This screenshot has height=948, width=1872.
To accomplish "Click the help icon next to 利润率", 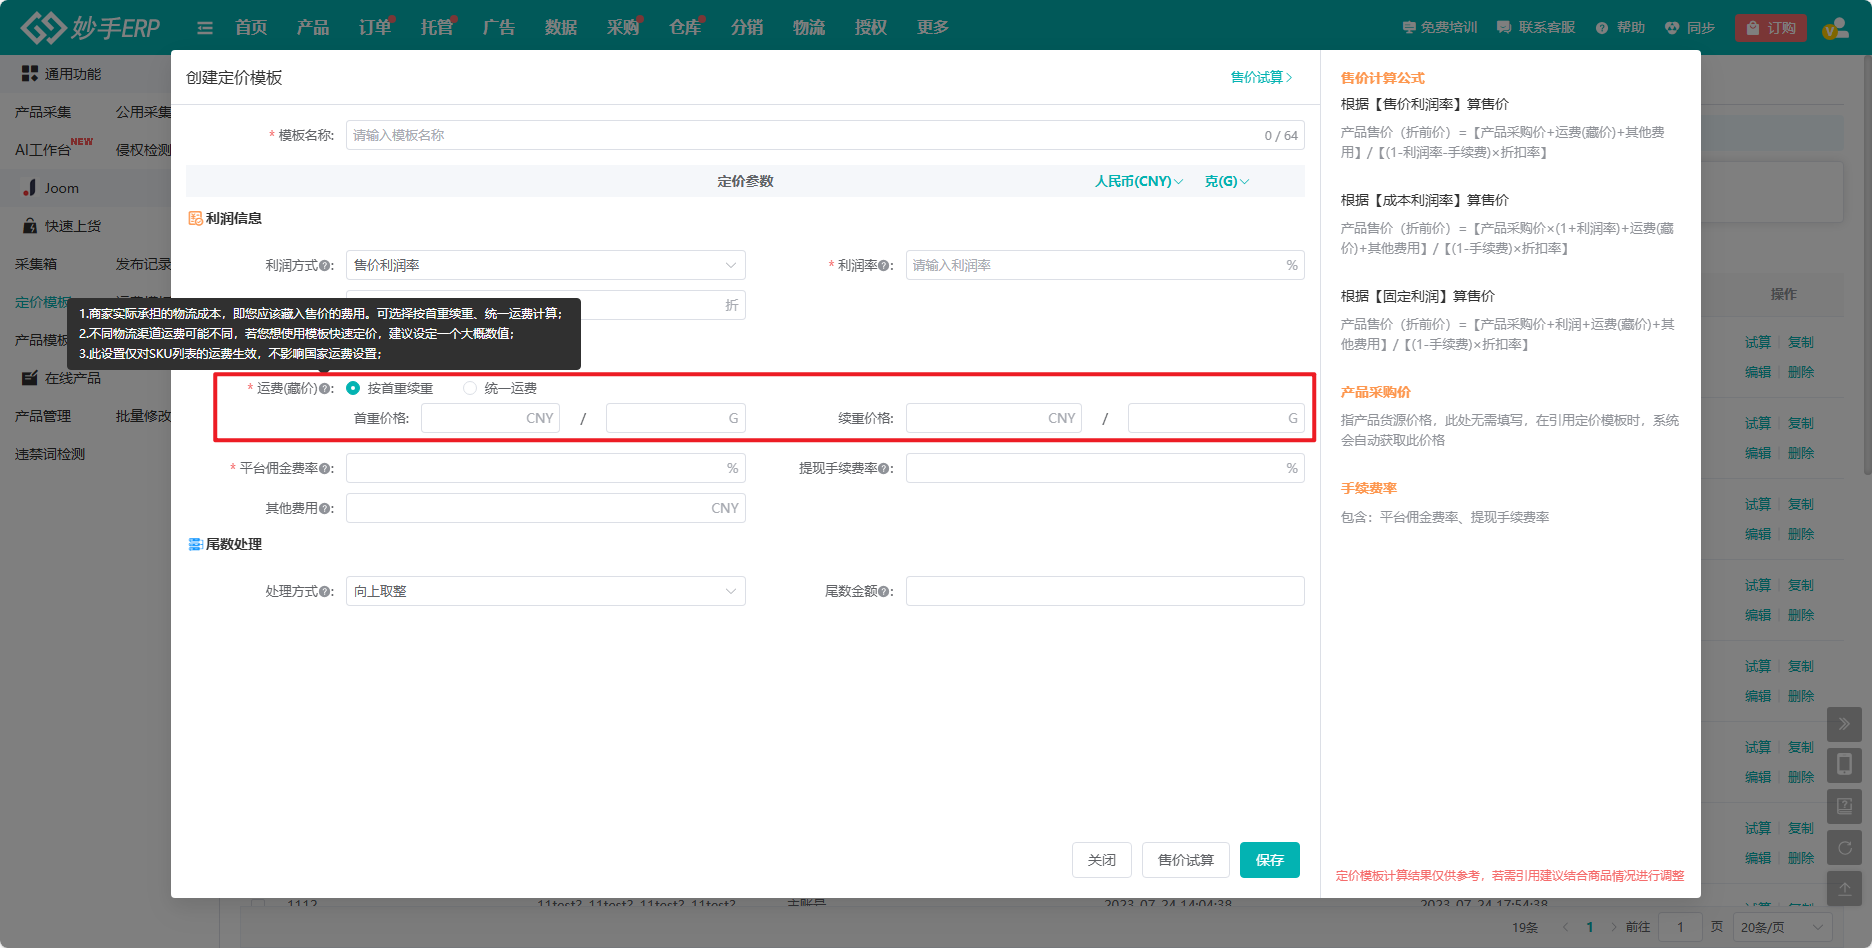I will (x=884, y=266).
